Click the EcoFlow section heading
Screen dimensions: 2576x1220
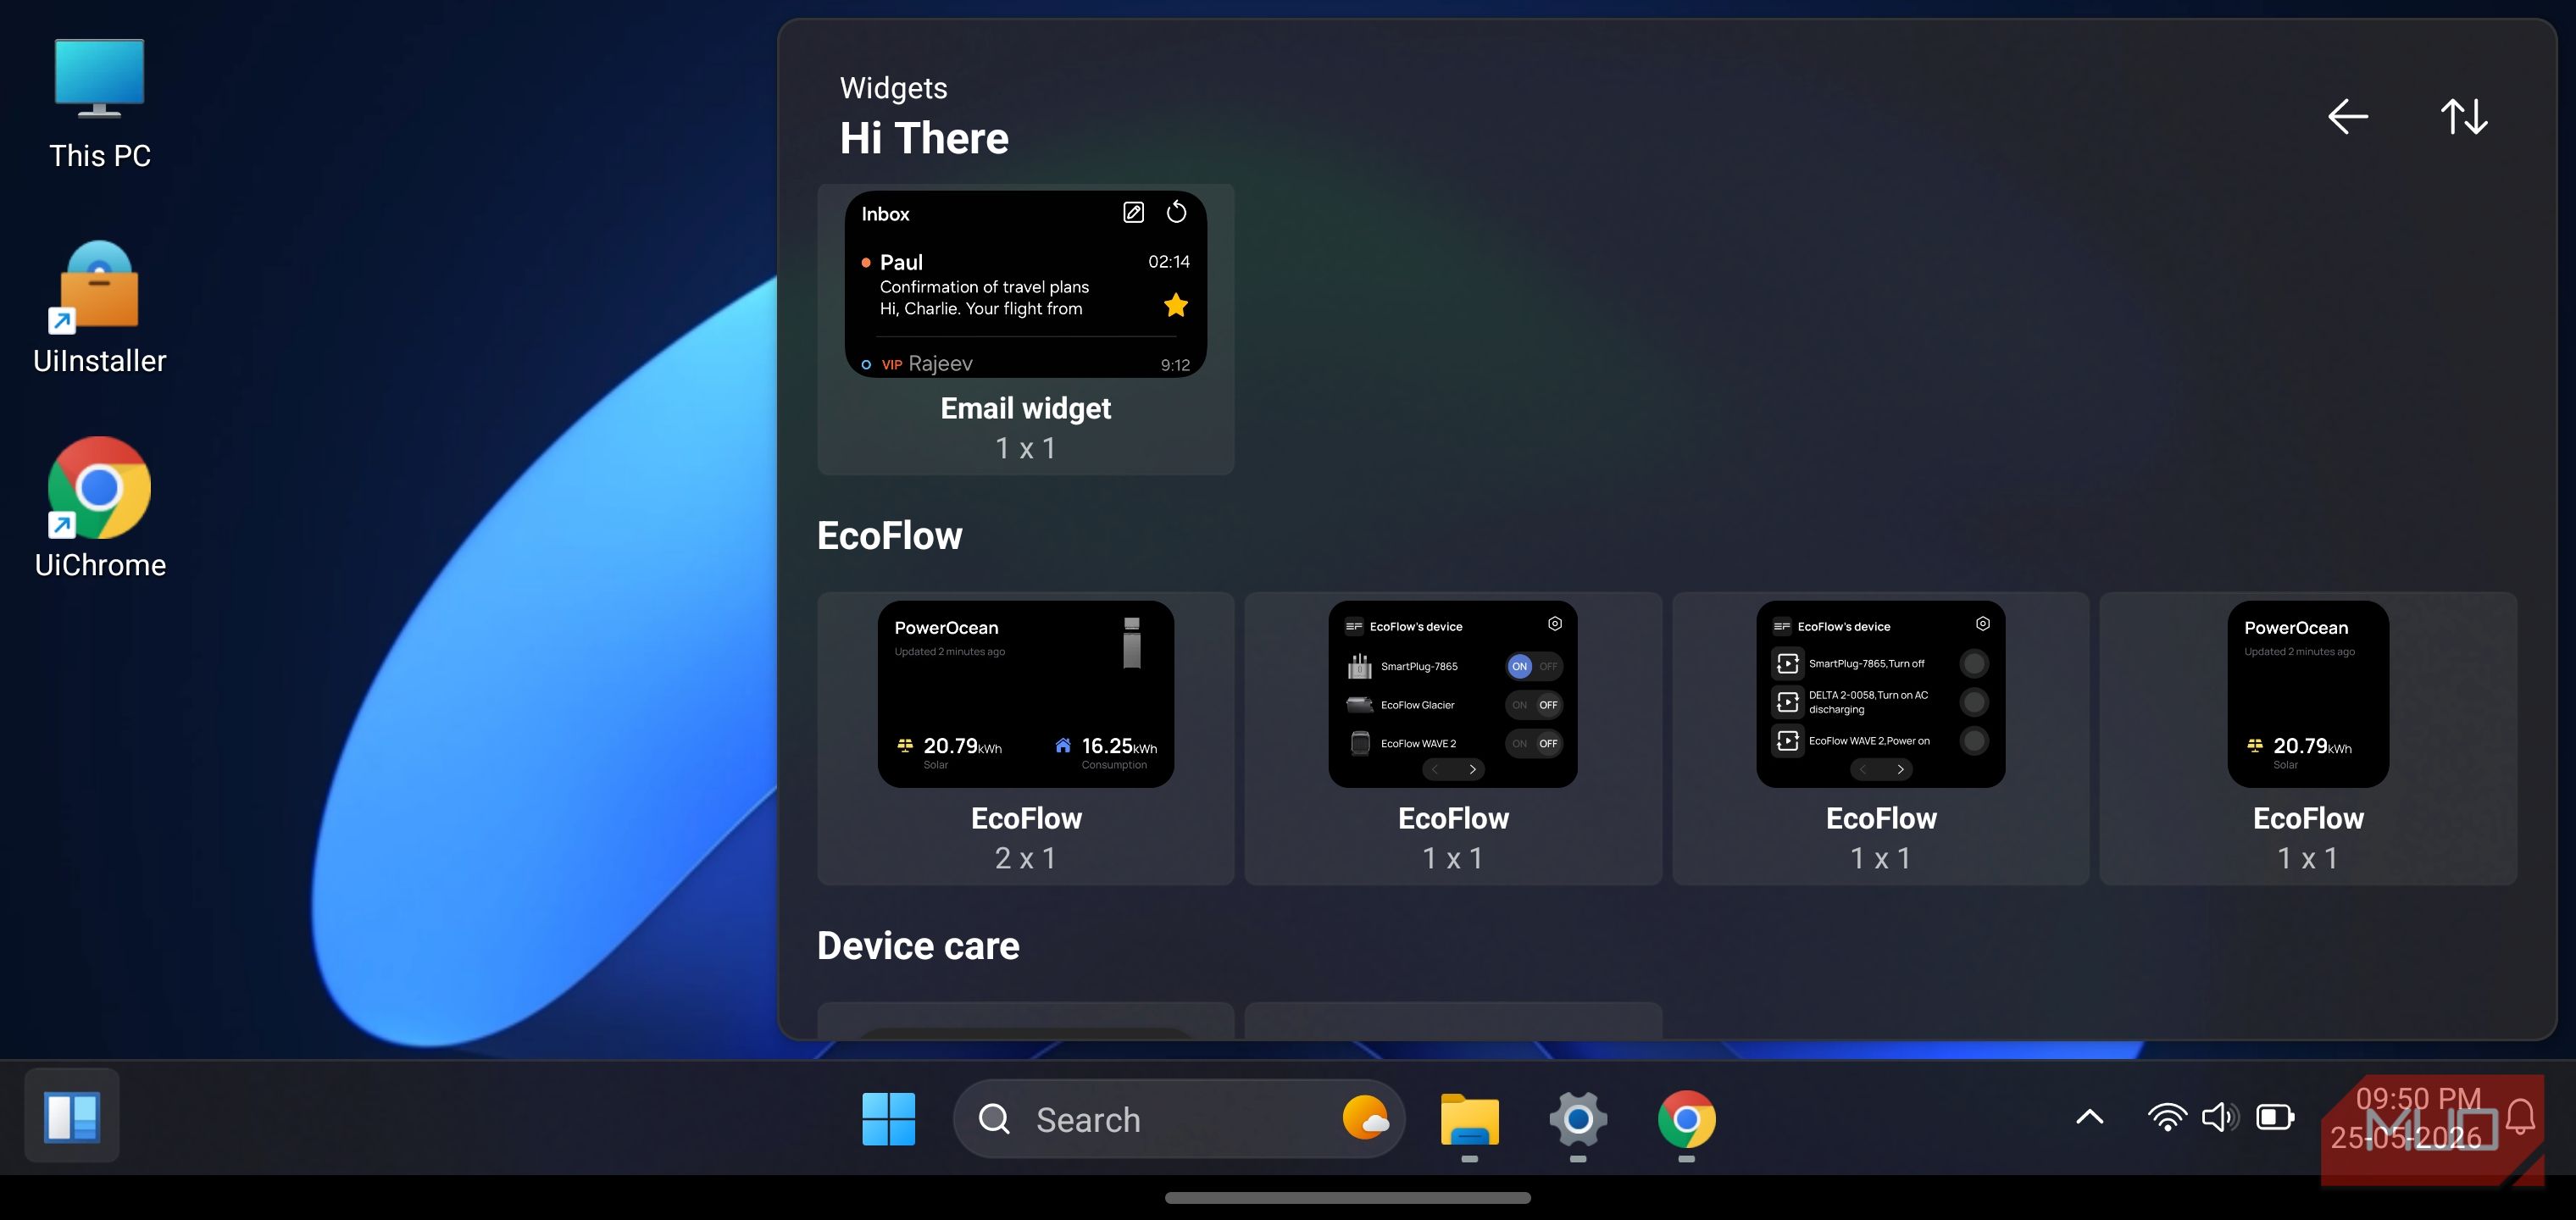tap(889, 536)
